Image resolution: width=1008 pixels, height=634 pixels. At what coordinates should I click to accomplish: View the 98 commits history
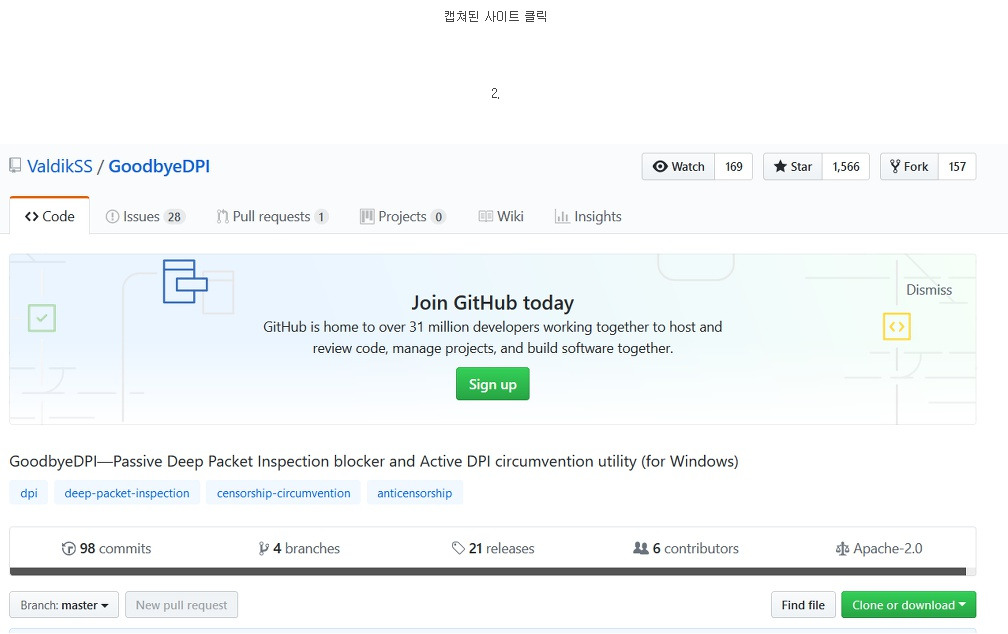(x=107, y=548)
